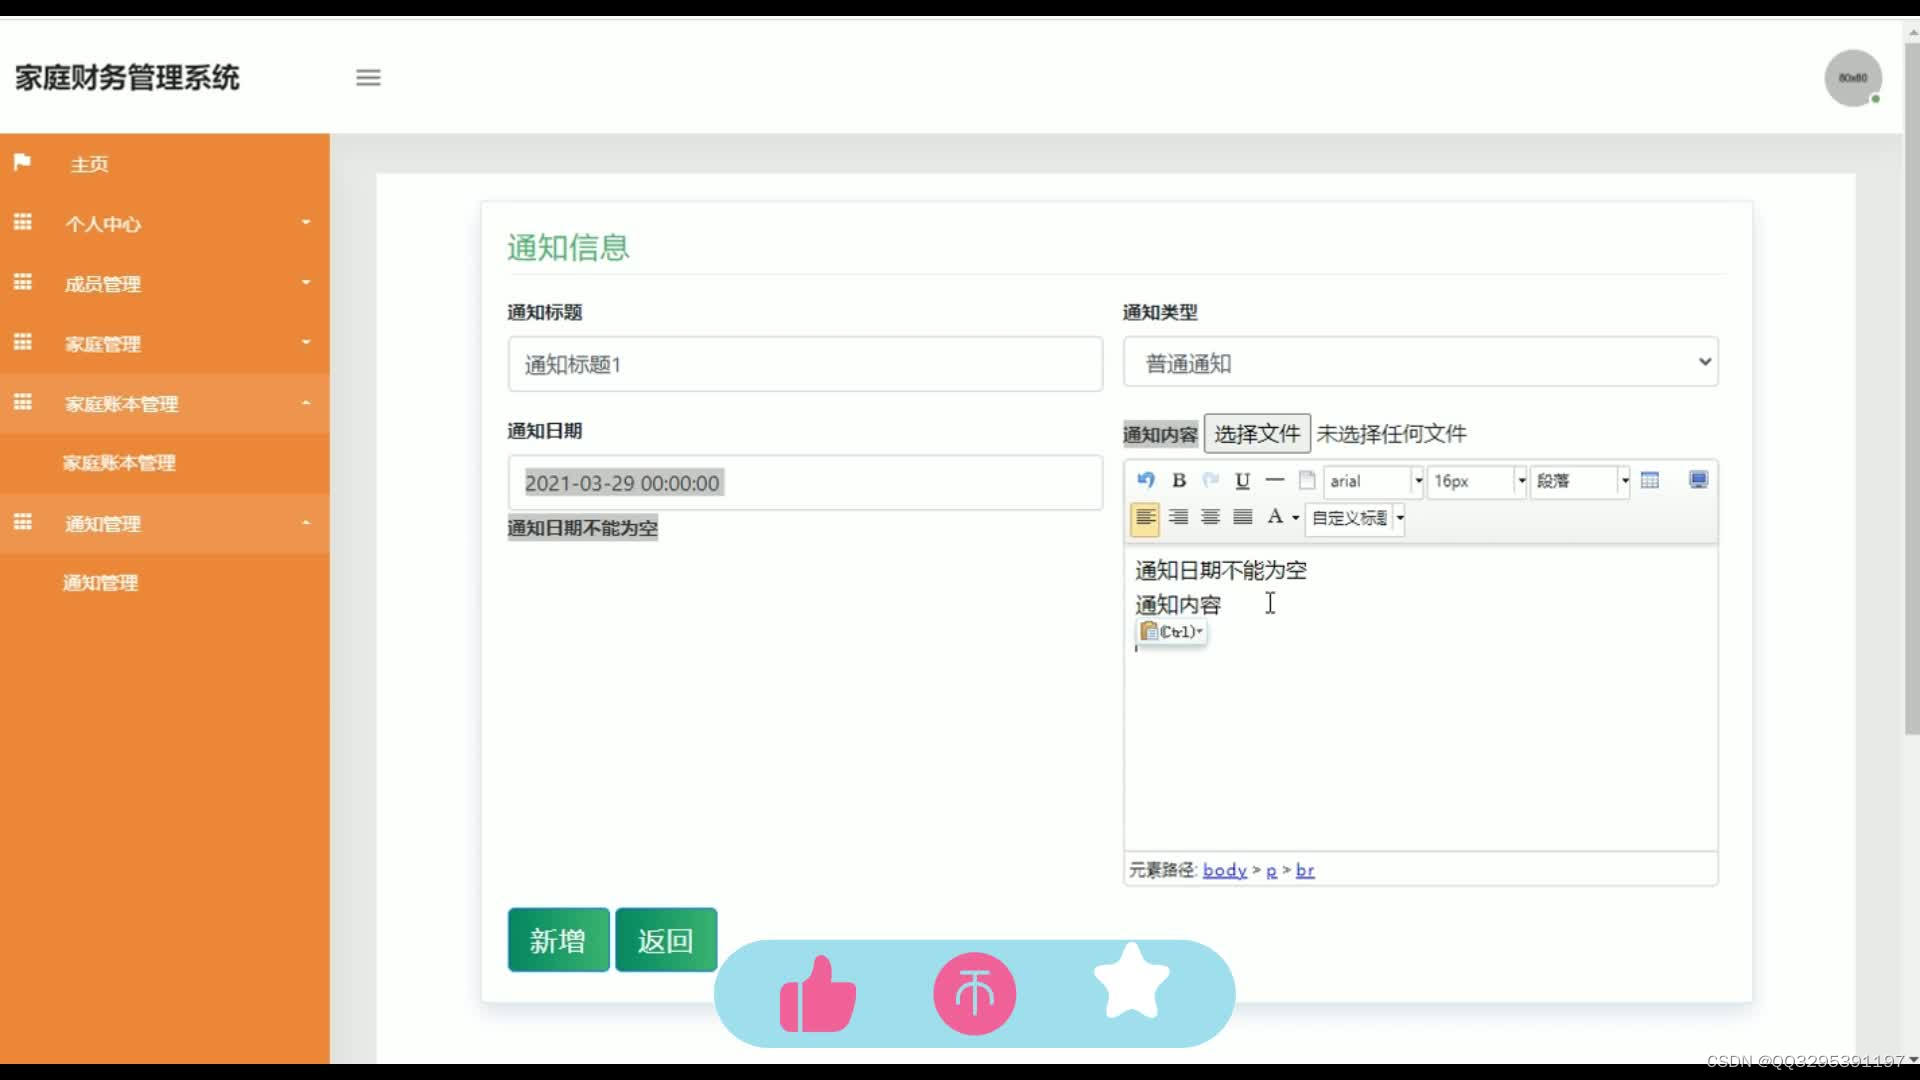Click the br link in element path
Image resolution: width=1920 pixels, height=1080 pixels.
(x=1305, y=870)
